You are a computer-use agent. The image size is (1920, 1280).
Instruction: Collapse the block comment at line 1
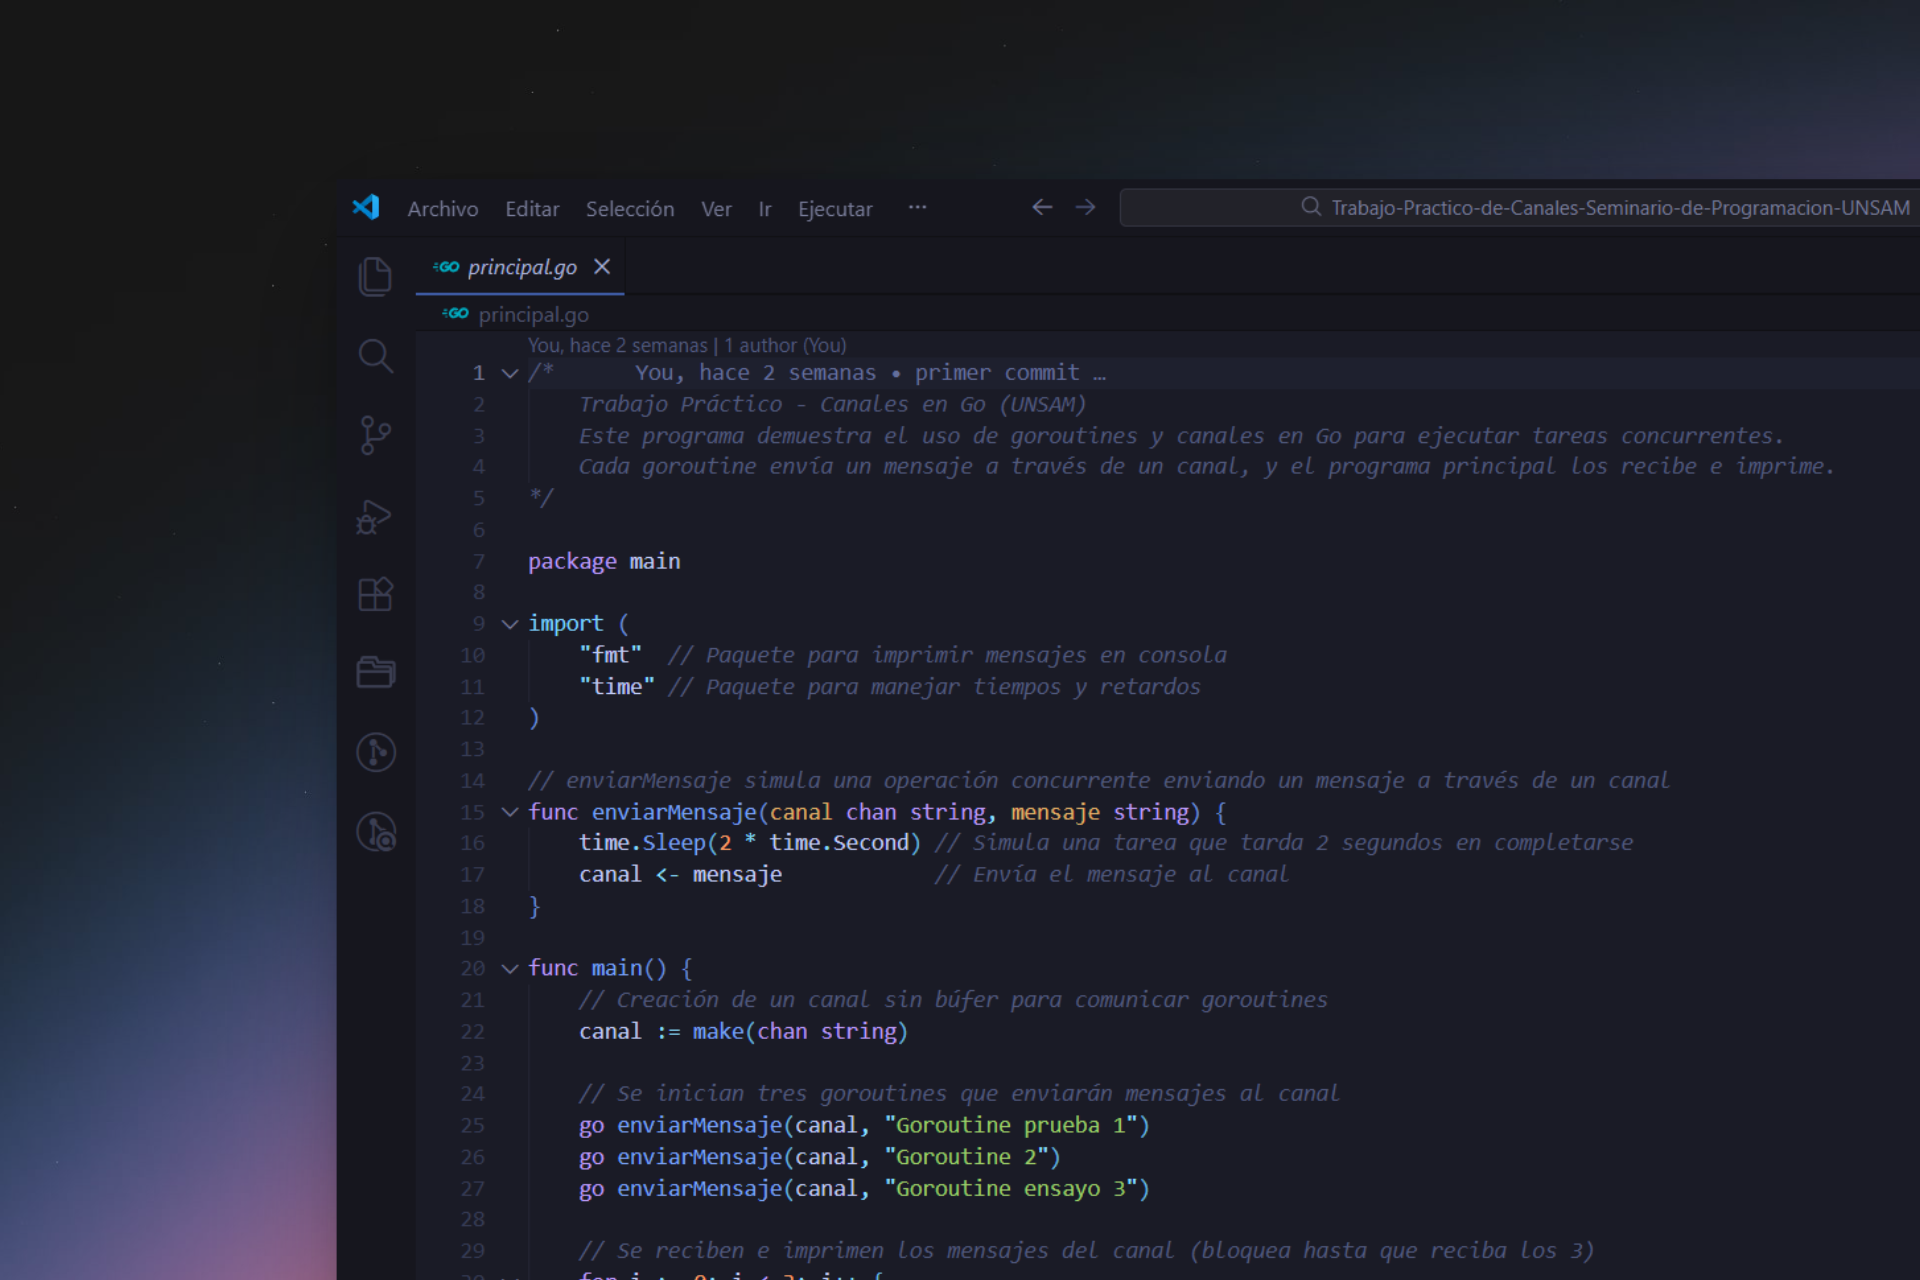click(x=510, y=374)
